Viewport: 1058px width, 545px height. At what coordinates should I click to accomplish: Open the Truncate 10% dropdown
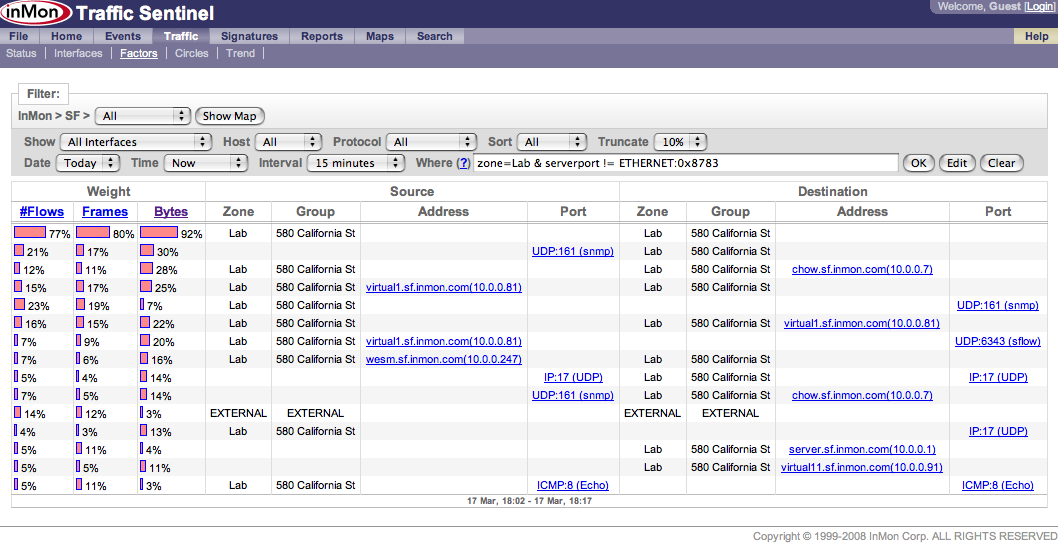(680, 142)
